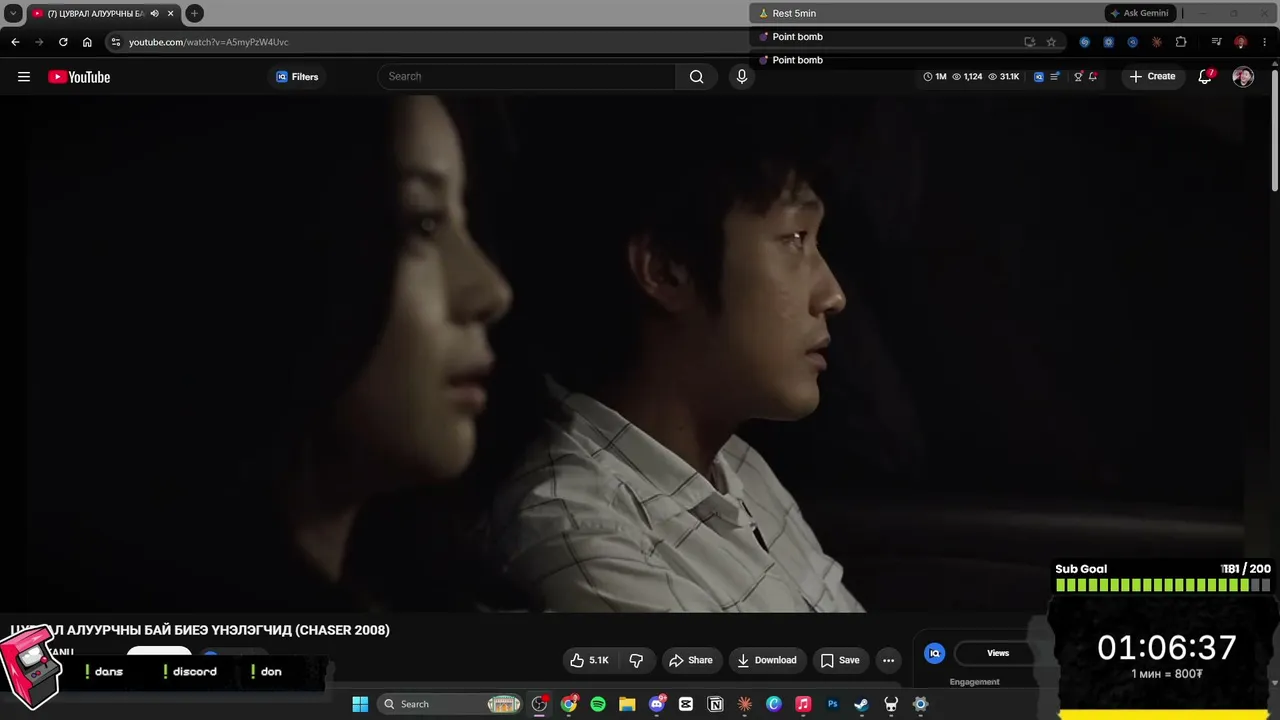Open File Explorer from the taskbar
The height and width of the screenshot is (720, 1280).
coord(627,704)
